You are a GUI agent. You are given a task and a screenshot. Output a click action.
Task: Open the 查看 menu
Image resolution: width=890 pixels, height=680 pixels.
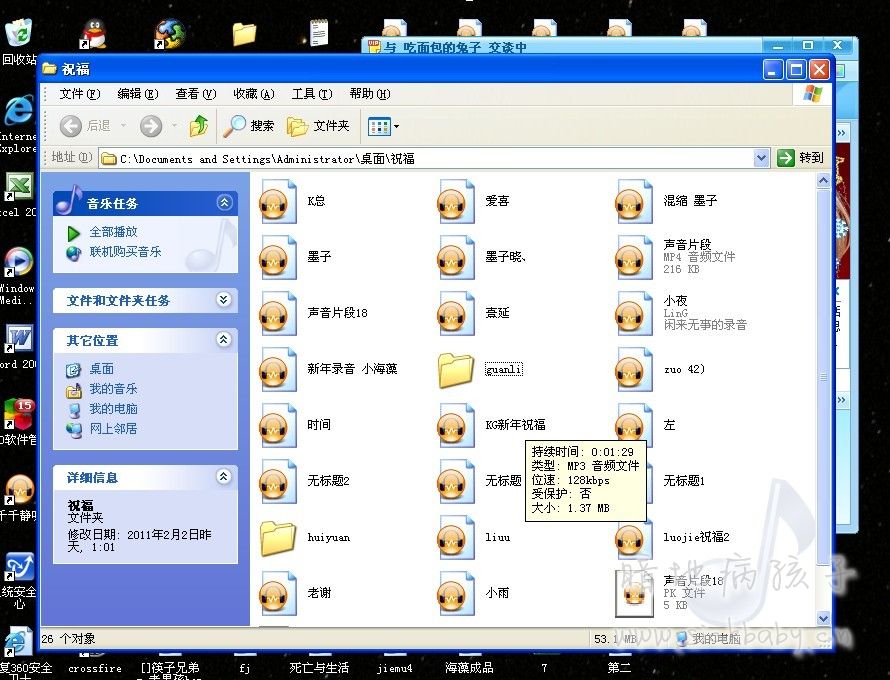(x=193, y=93)
